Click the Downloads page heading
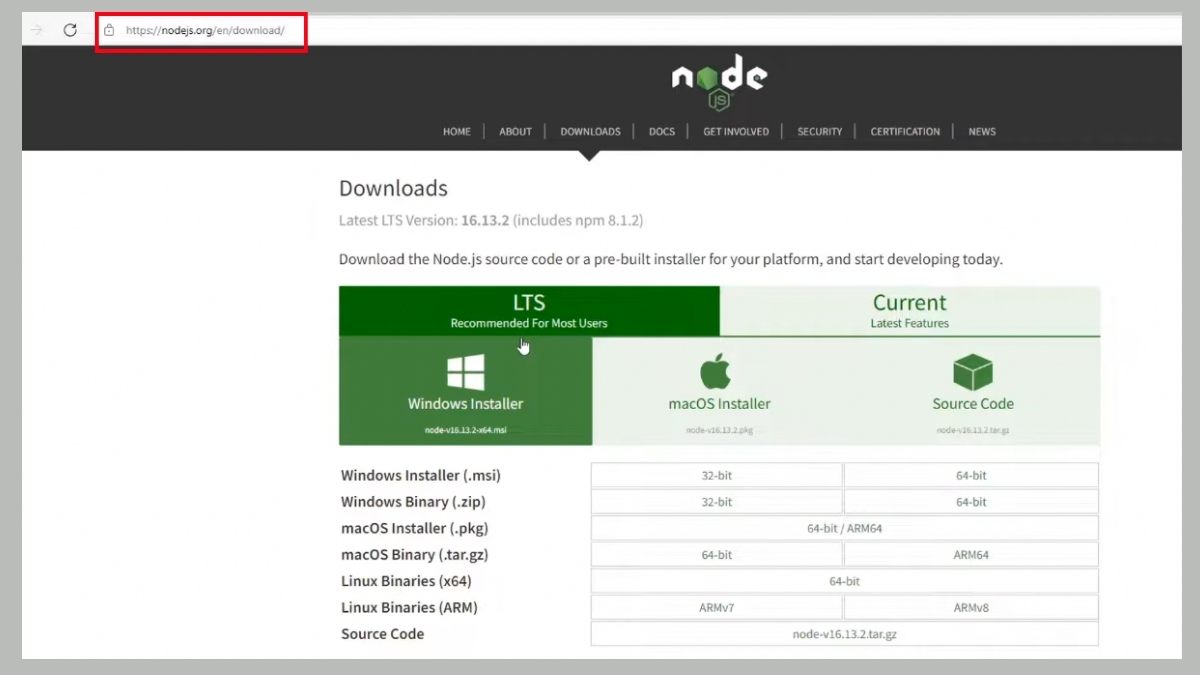 pyautogui.click(x=393, y=188)
